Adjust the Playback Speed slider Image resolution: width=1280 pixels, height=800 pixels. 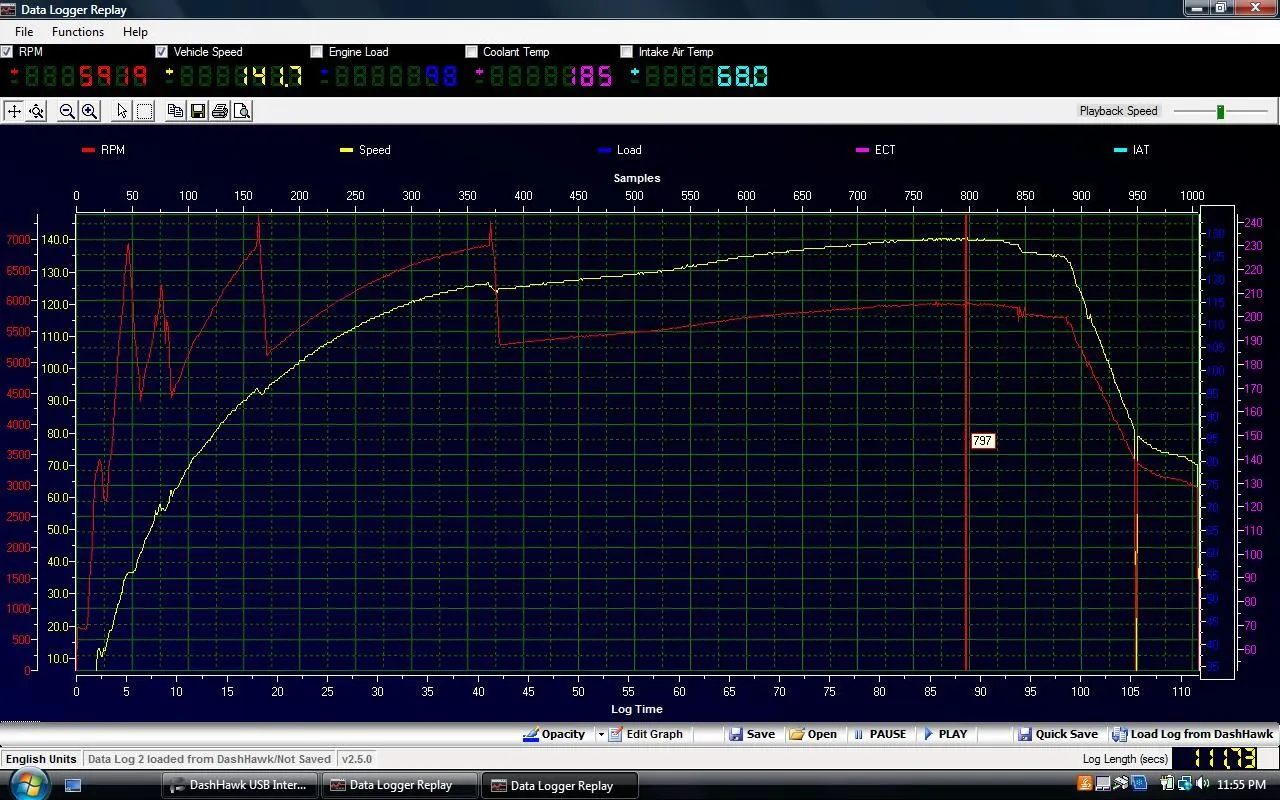[x=1221, y=112]
